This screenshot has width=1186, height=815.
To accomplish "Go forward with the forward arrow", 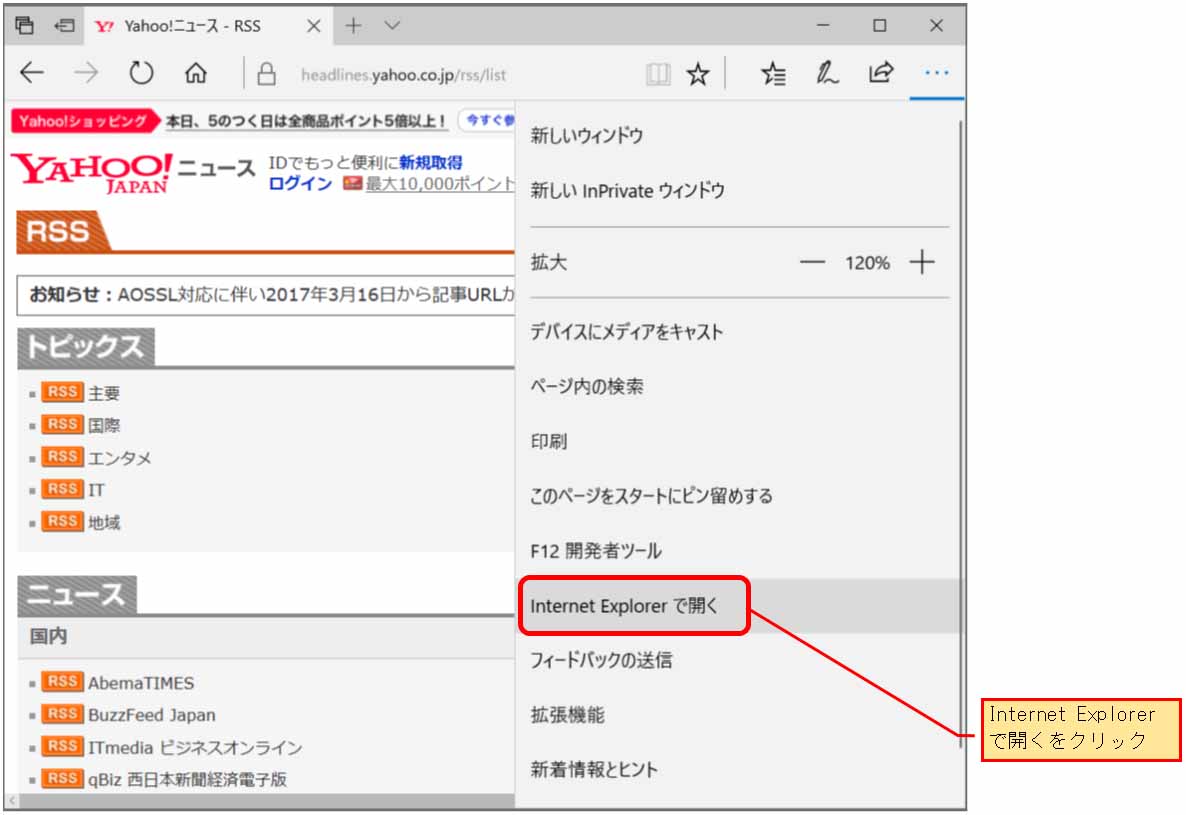I will 86,73.
